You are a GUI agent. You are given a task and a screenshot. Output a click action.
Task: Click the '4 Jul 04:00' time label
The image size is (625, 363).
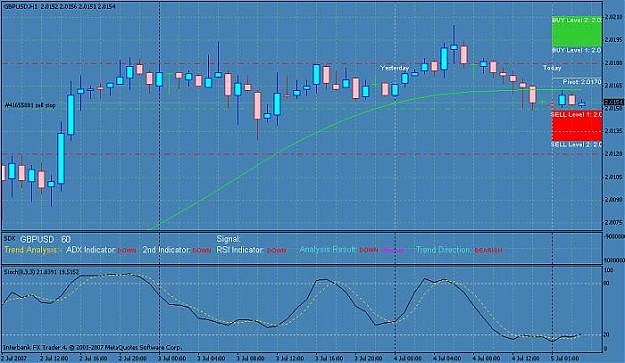click(447, 358)
